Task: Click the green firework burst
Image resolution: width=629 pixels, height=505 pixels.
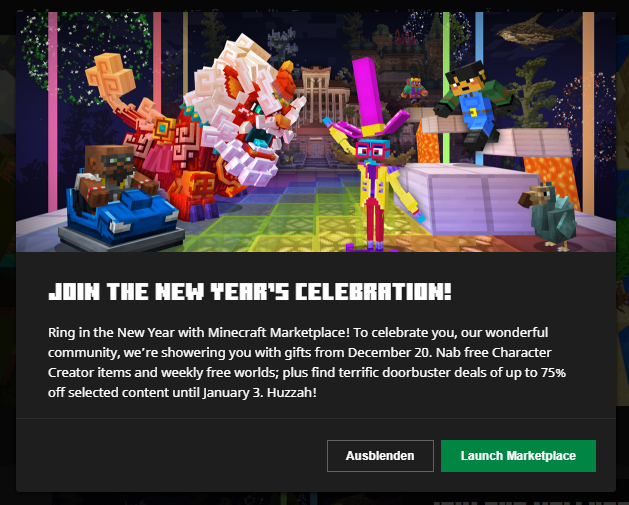Action: click(x=86, y=56)
